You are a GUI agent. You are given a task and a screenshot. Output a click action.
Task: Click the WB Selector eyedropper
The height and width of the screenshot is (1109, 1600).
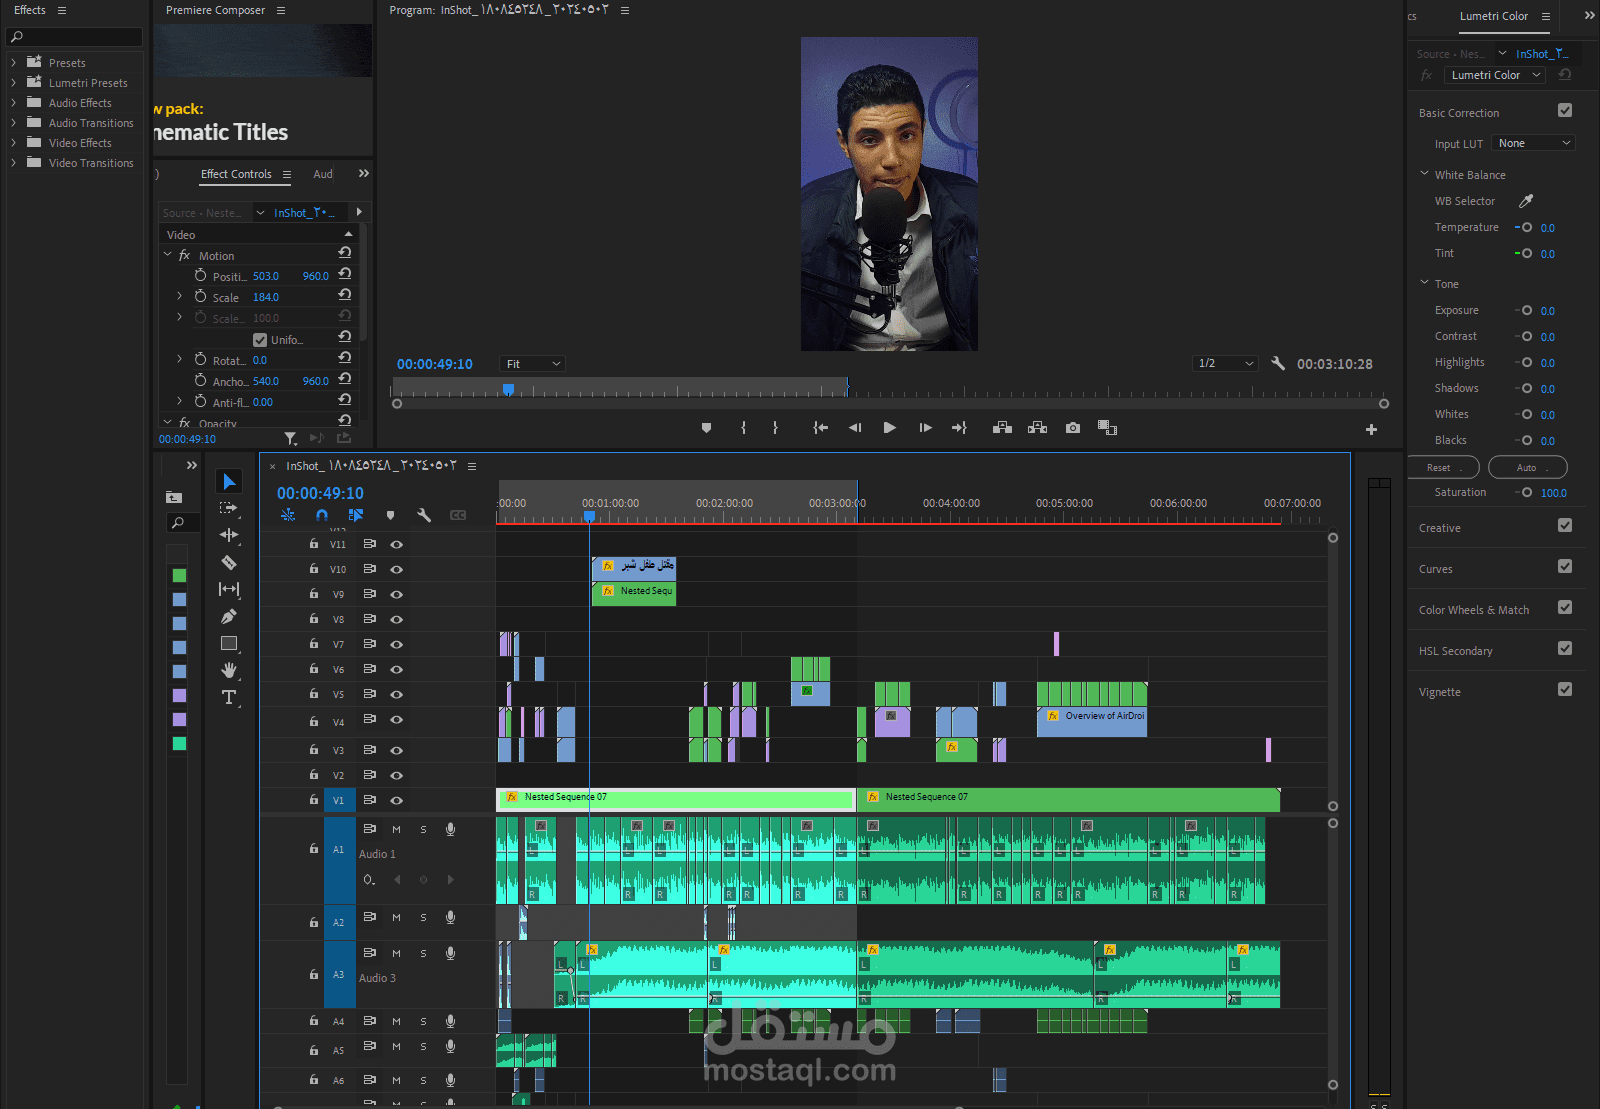point(1526,201)
